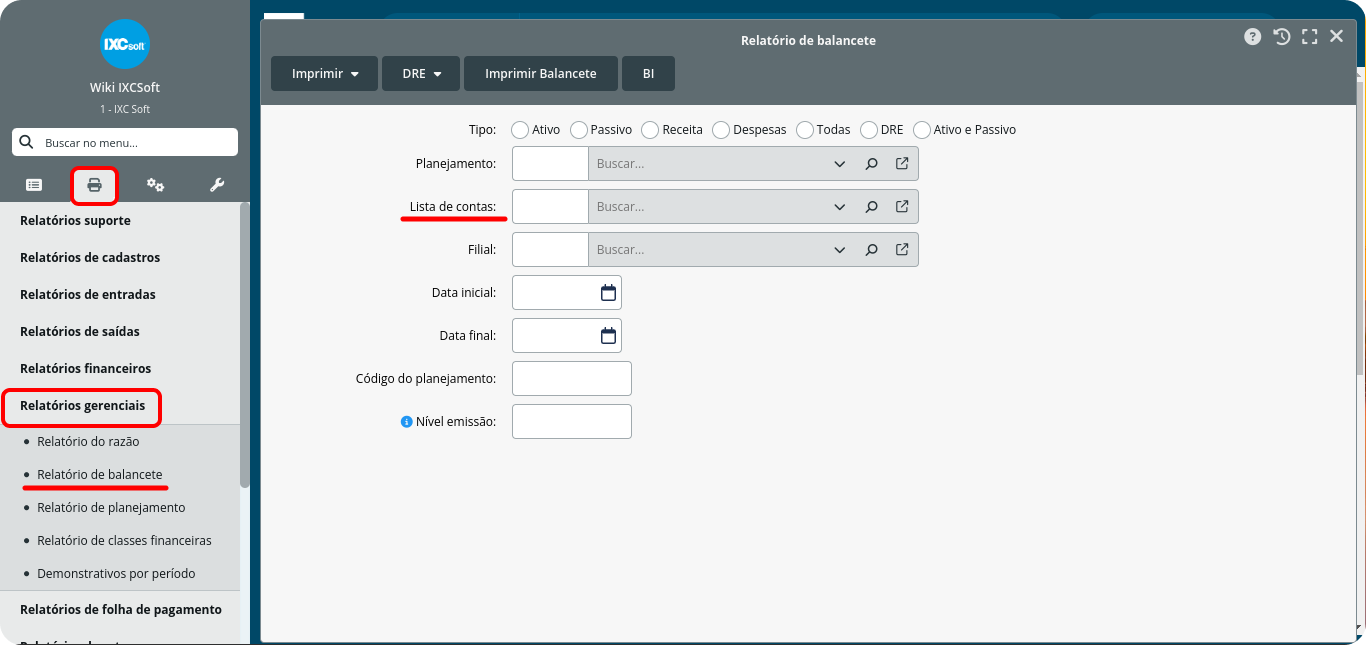Collapse Relatórios gerenciais menu section

(x=120, y=405)
